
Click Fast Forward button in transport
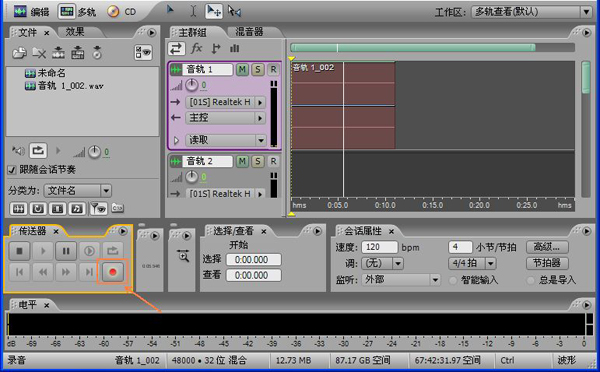[x=66, y=272]
